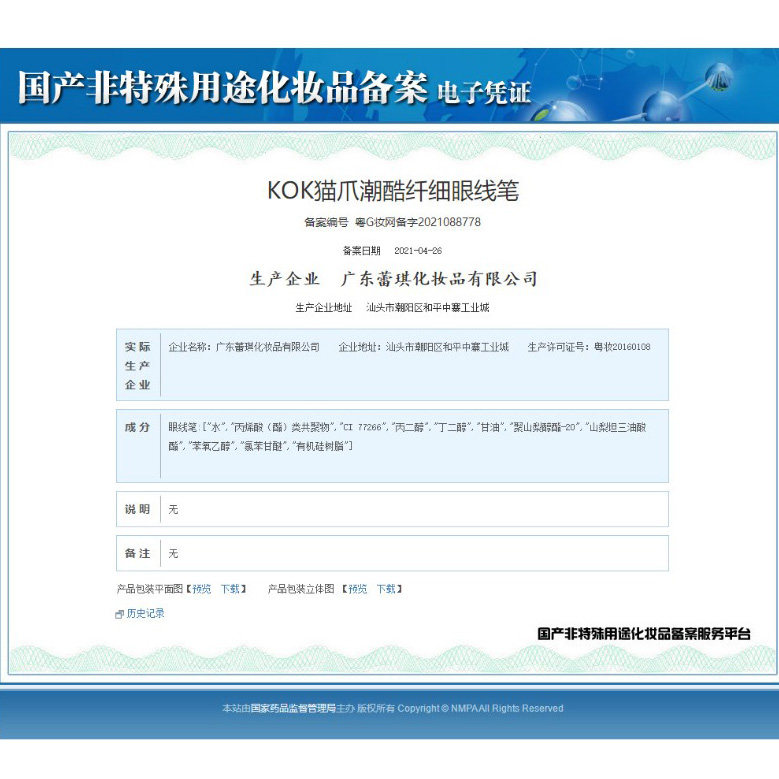
Task: Click the 企业地址 entry in the actual producer box
Action: coord(424,347)
